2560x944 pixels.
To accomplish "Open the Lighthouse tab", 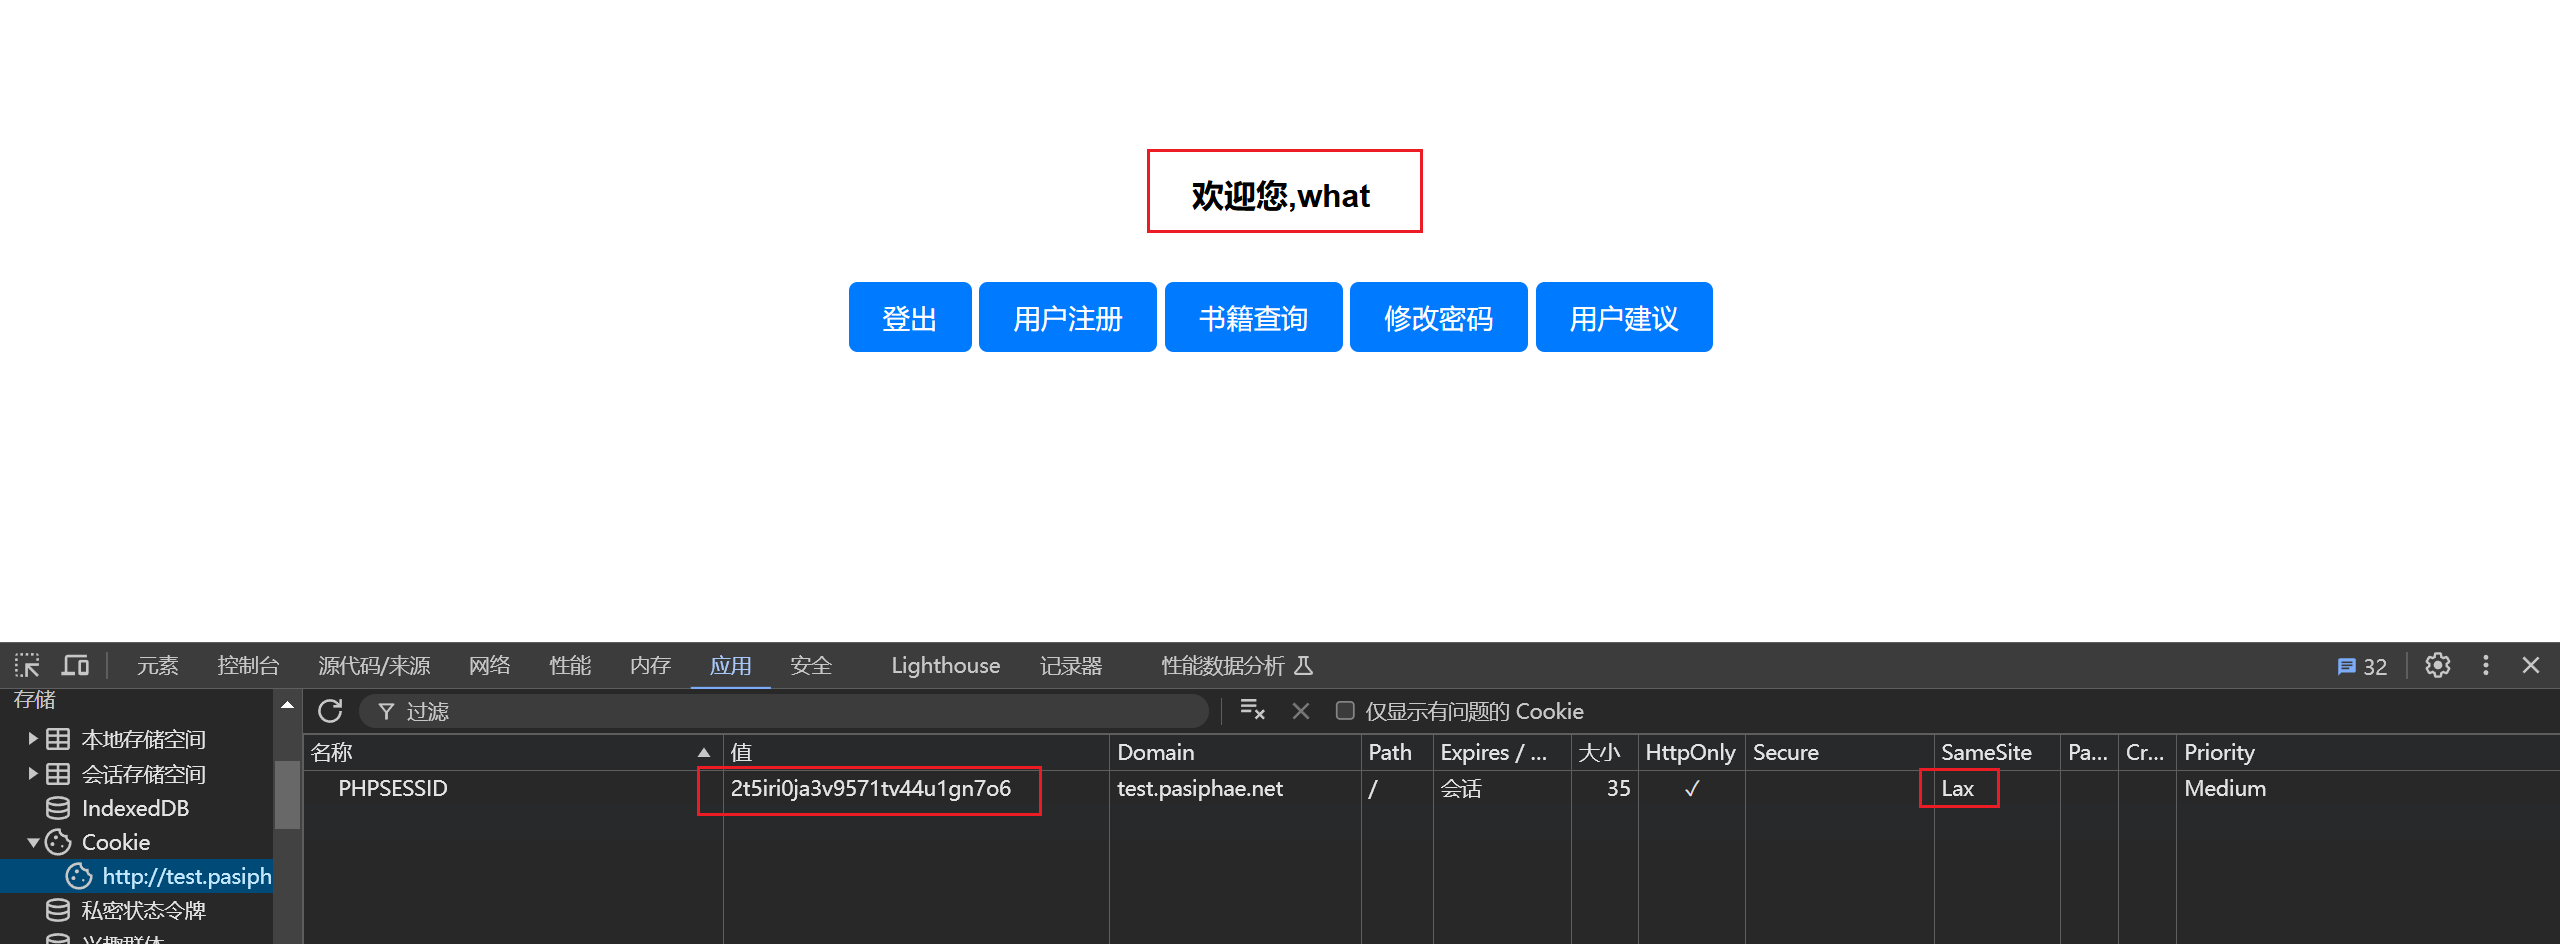I will pos(945,665).
